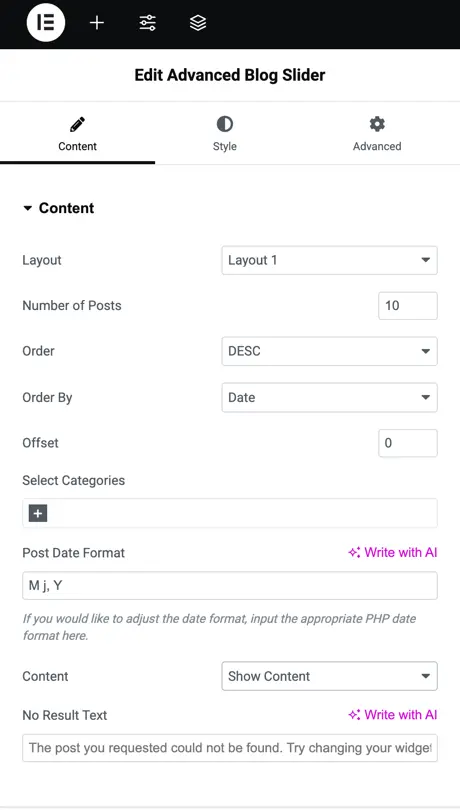
Task: Switch to the Style tab
Action: (225, 133)
